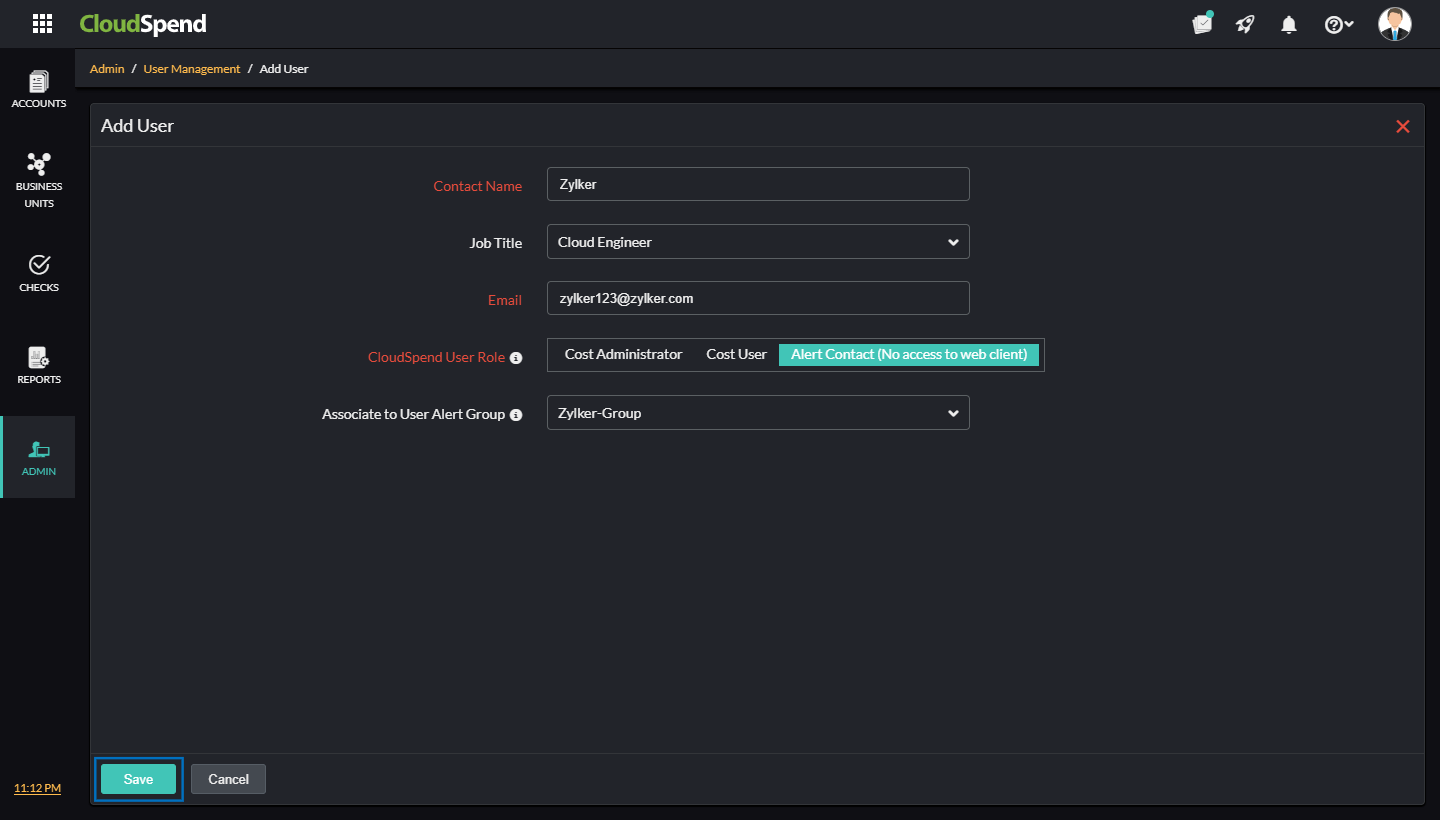Open the Business Units section

point(38,180)
